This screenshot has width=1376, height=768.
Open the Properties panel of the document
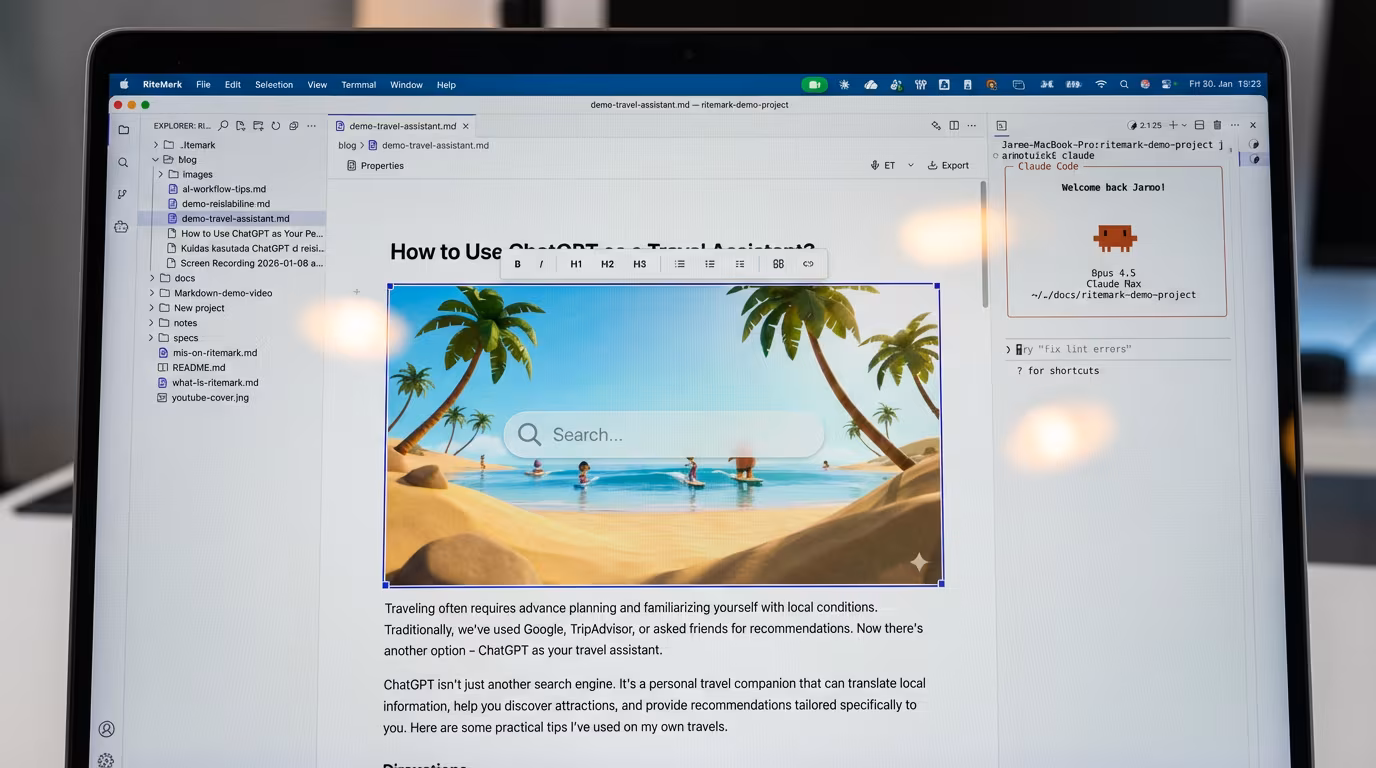[x=375, y=166]
